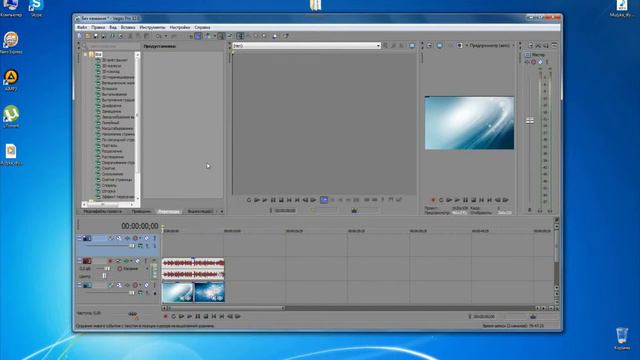This screenshot has height=360, width=640.
Task: Switch to the Проводник tab
Action: tap(141, 211)
